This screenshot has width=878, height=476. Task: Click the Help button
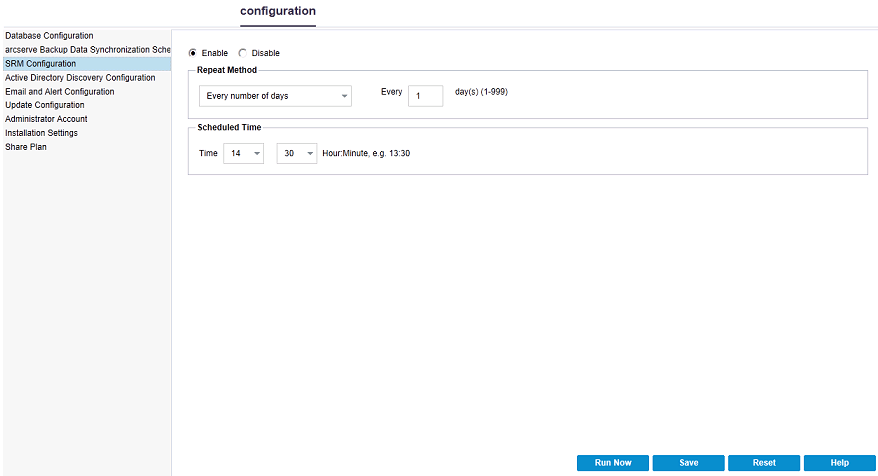[x=839, y=463]
